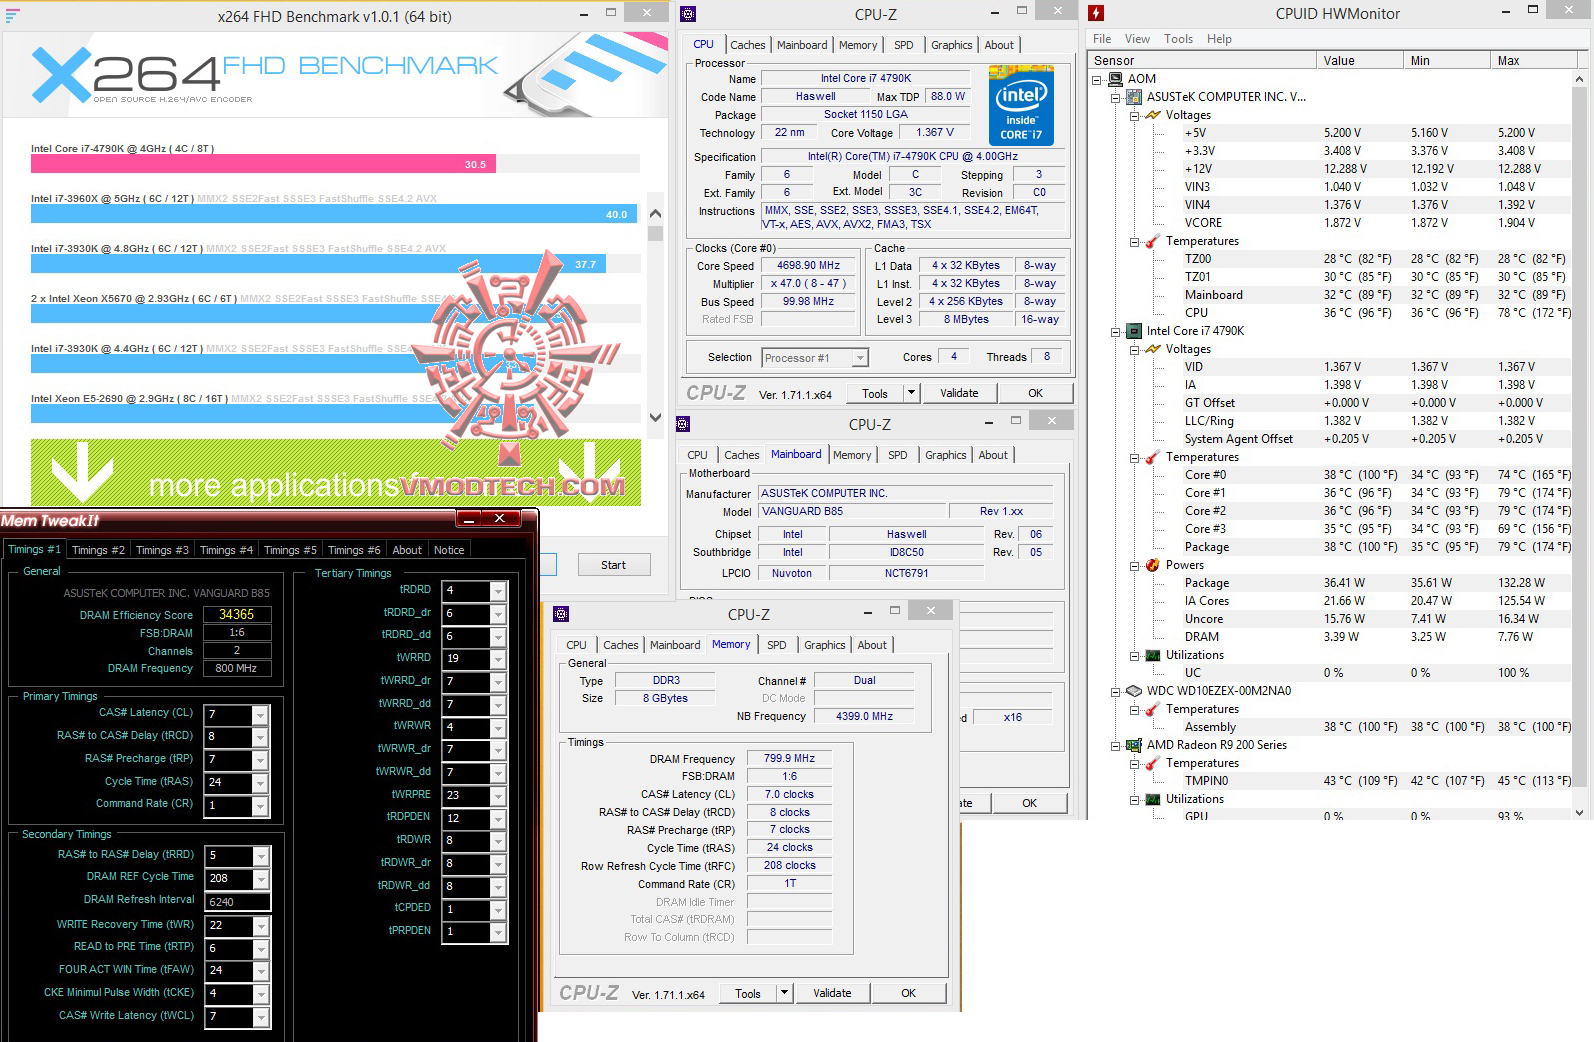Click the Intel Core i7-4790K pink result bar

pos(263,164)
